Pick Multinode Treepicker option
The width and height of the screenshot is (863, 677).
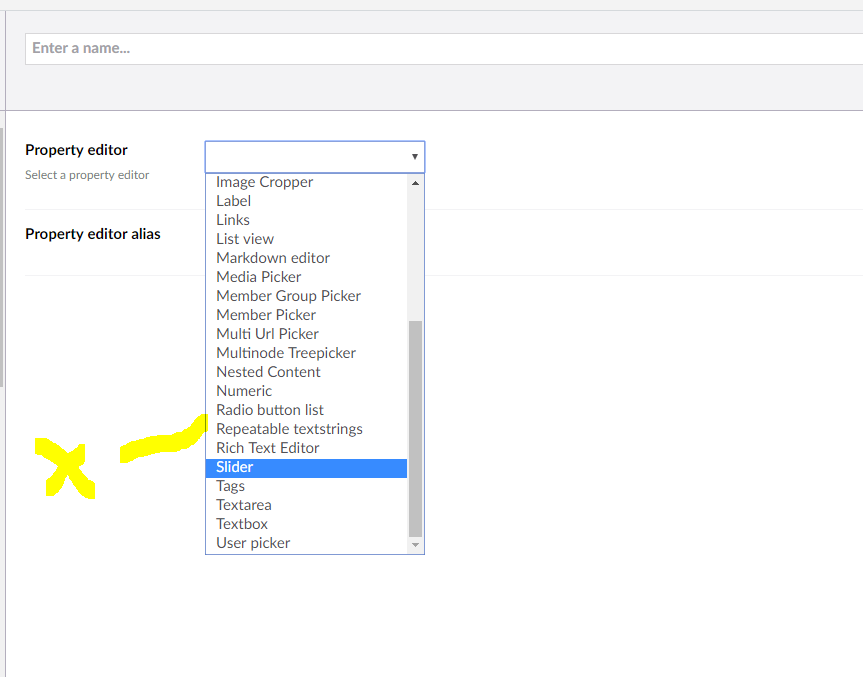(x=307, y=353)
